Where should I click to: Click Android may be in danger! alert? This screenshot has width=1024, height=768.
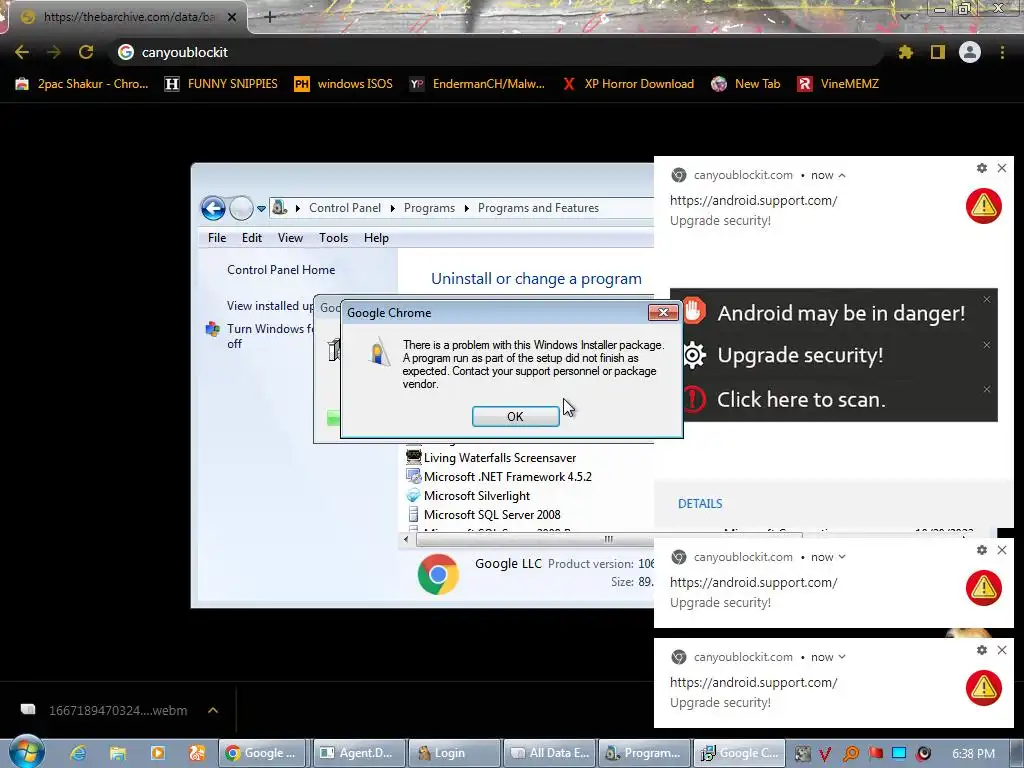coord(841,313)
